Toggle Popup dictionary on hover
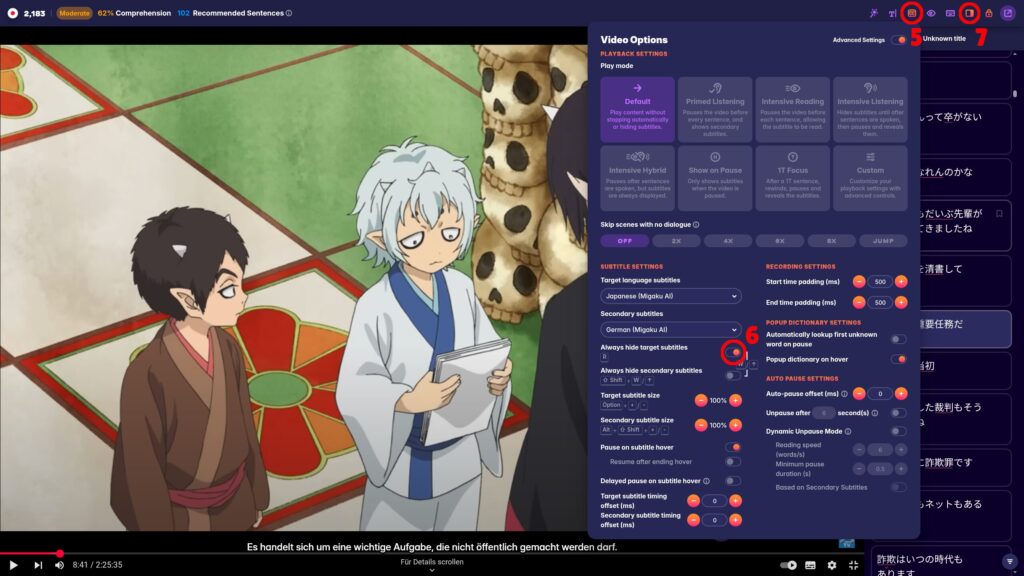Viewport: 1024px width, 576px height. [x=899, y=359]
